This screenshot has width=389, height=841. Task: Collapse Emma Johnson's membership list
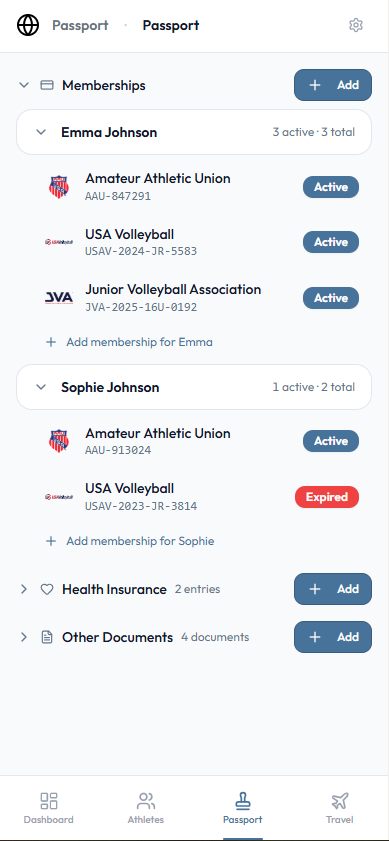41,132
